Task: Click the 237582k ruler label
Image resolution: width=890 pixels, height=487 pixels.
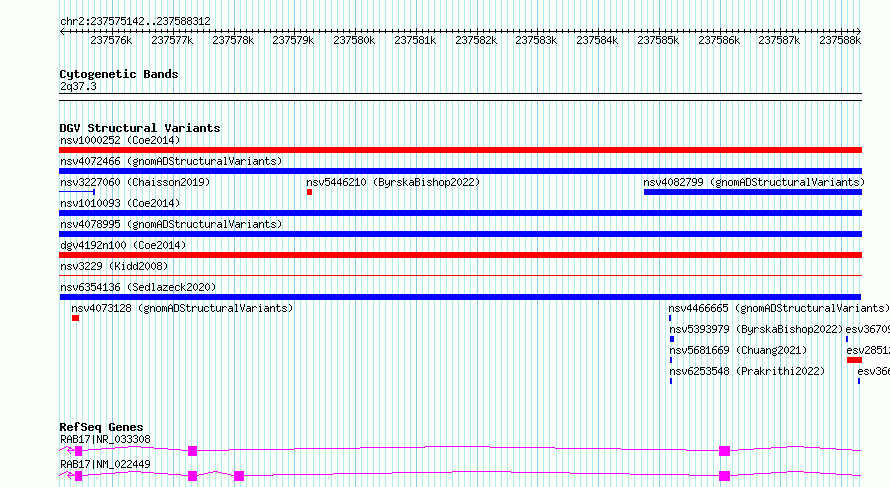Action: [x=476, y=40]
